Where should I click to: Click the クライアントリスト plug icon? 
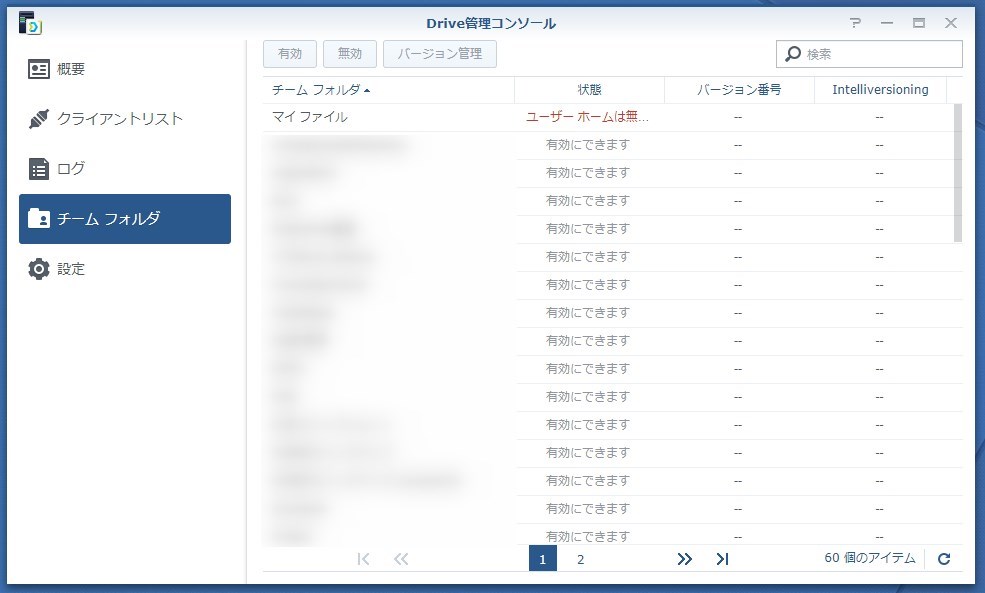(x=39, y=119)
